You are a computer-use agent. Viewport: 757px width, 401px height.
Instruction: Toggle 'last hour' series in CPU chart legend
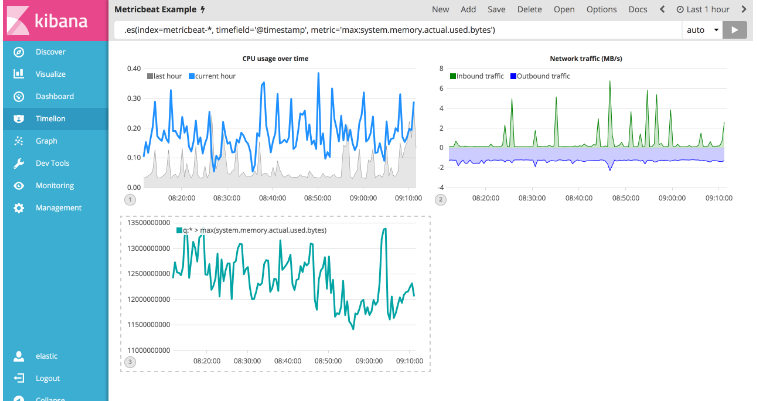168,76
